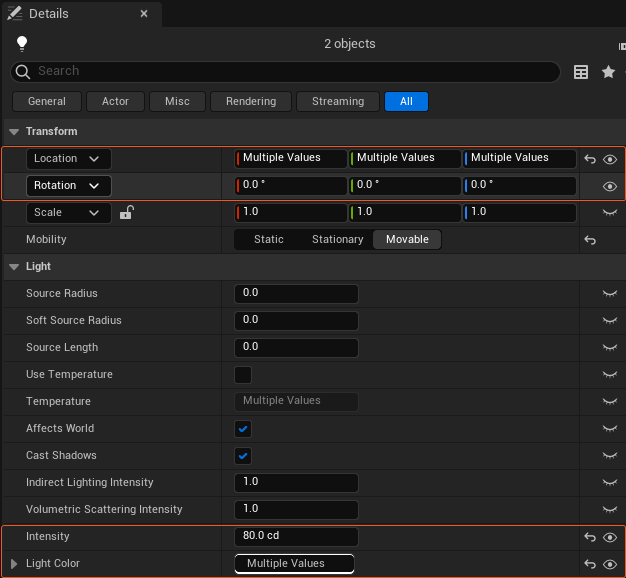Click the favorites star icon
626x578 pixels.
point(608,72)
